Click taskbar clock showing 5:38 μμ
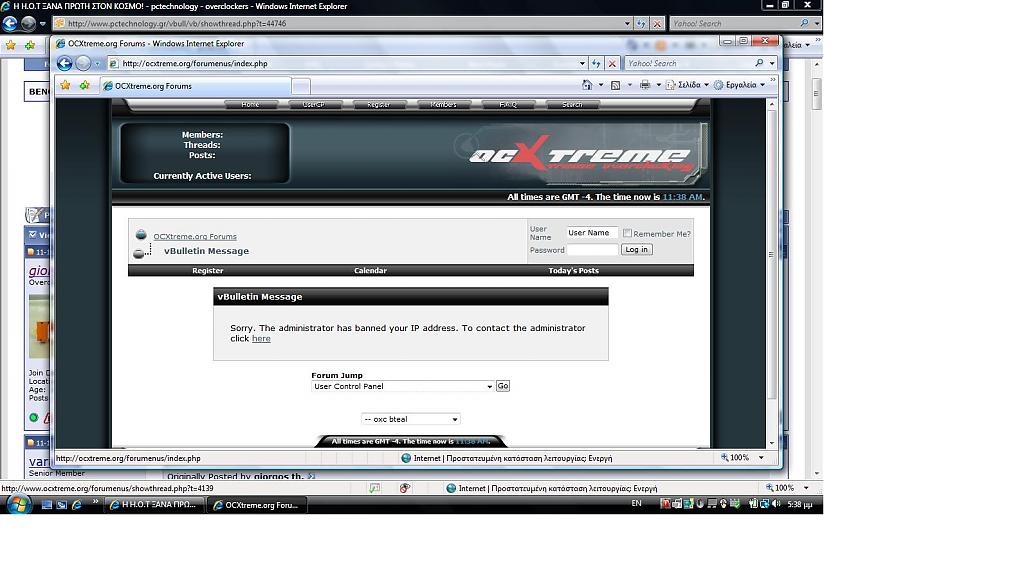This screenshot has height=576, width=1024. coord(800,504)
